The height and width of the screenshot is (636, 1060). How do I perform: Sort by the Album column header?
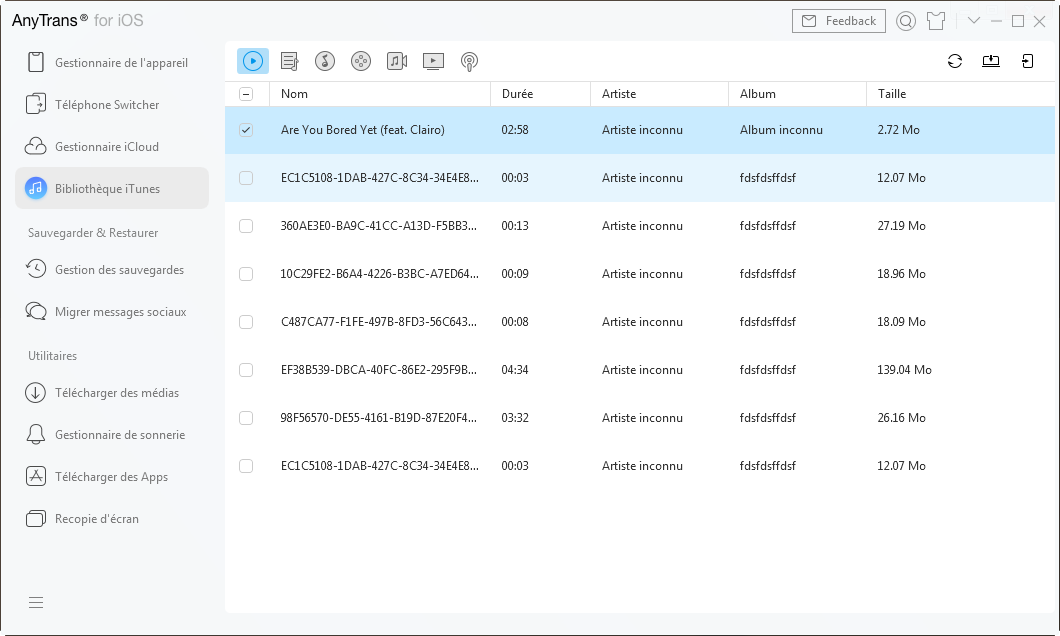798,94
